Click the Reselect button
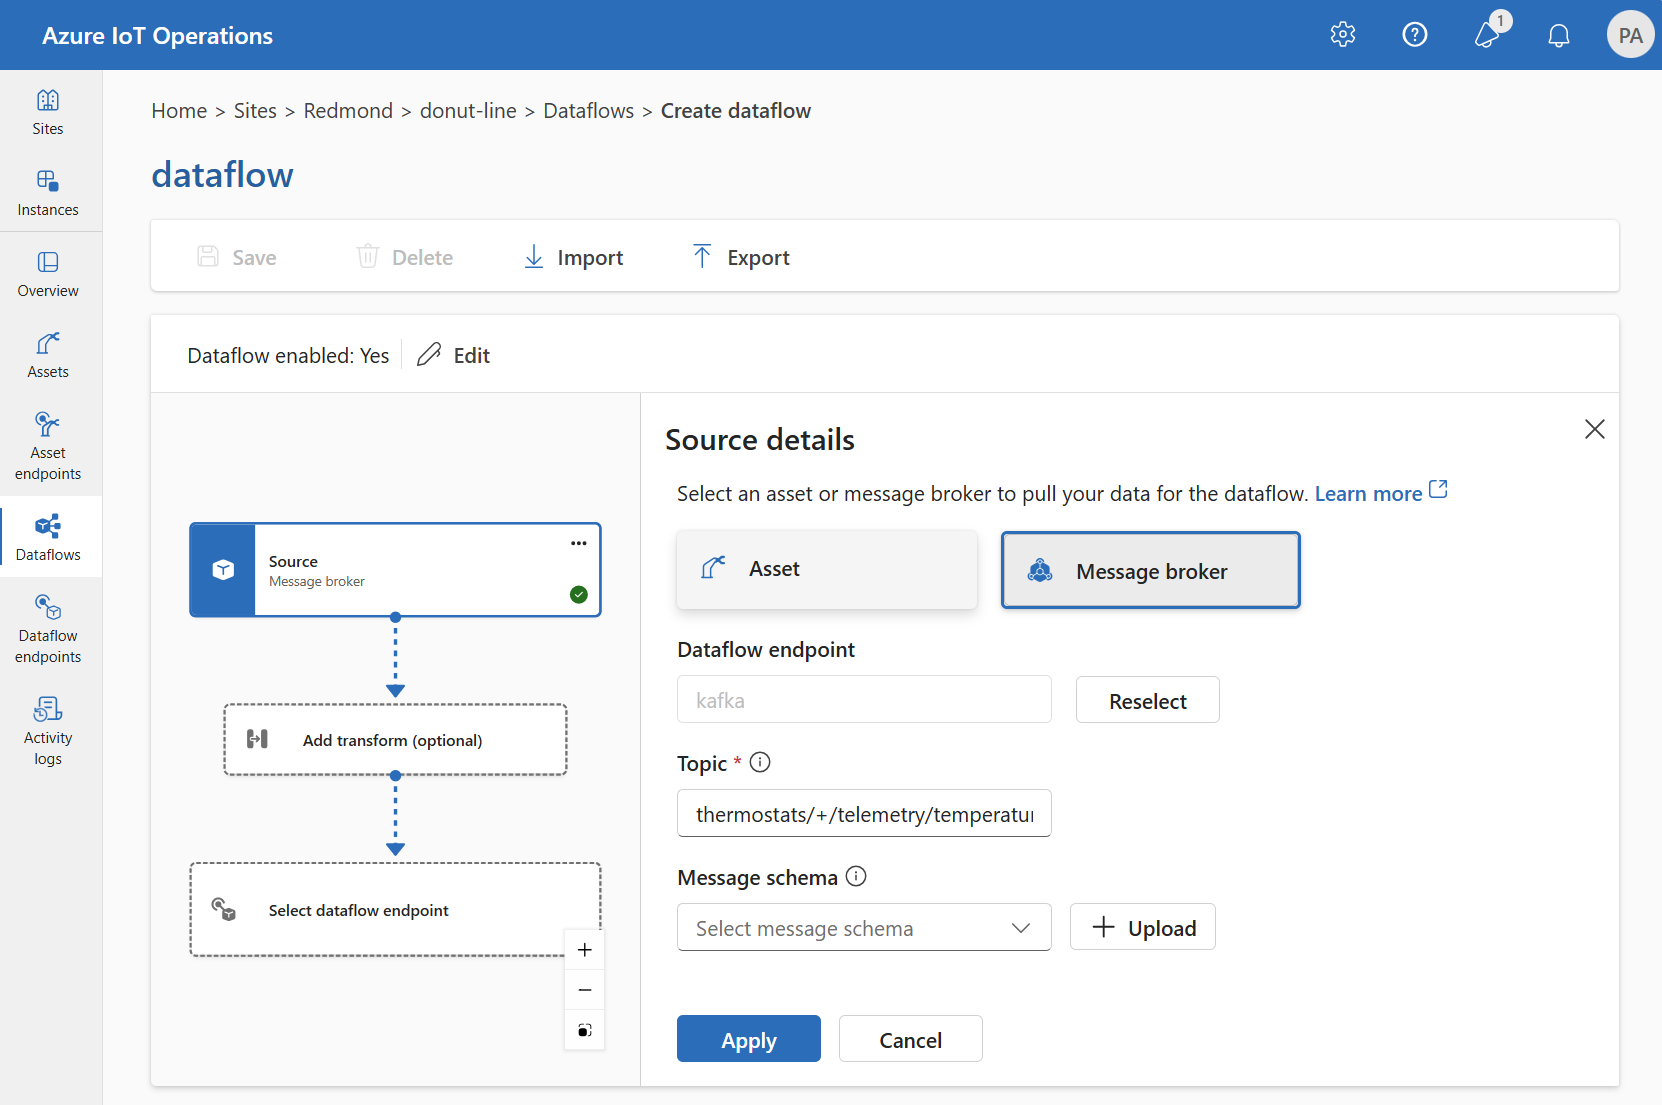1662x1105 pixels. pyautogui.click(x=1148, y=700)
